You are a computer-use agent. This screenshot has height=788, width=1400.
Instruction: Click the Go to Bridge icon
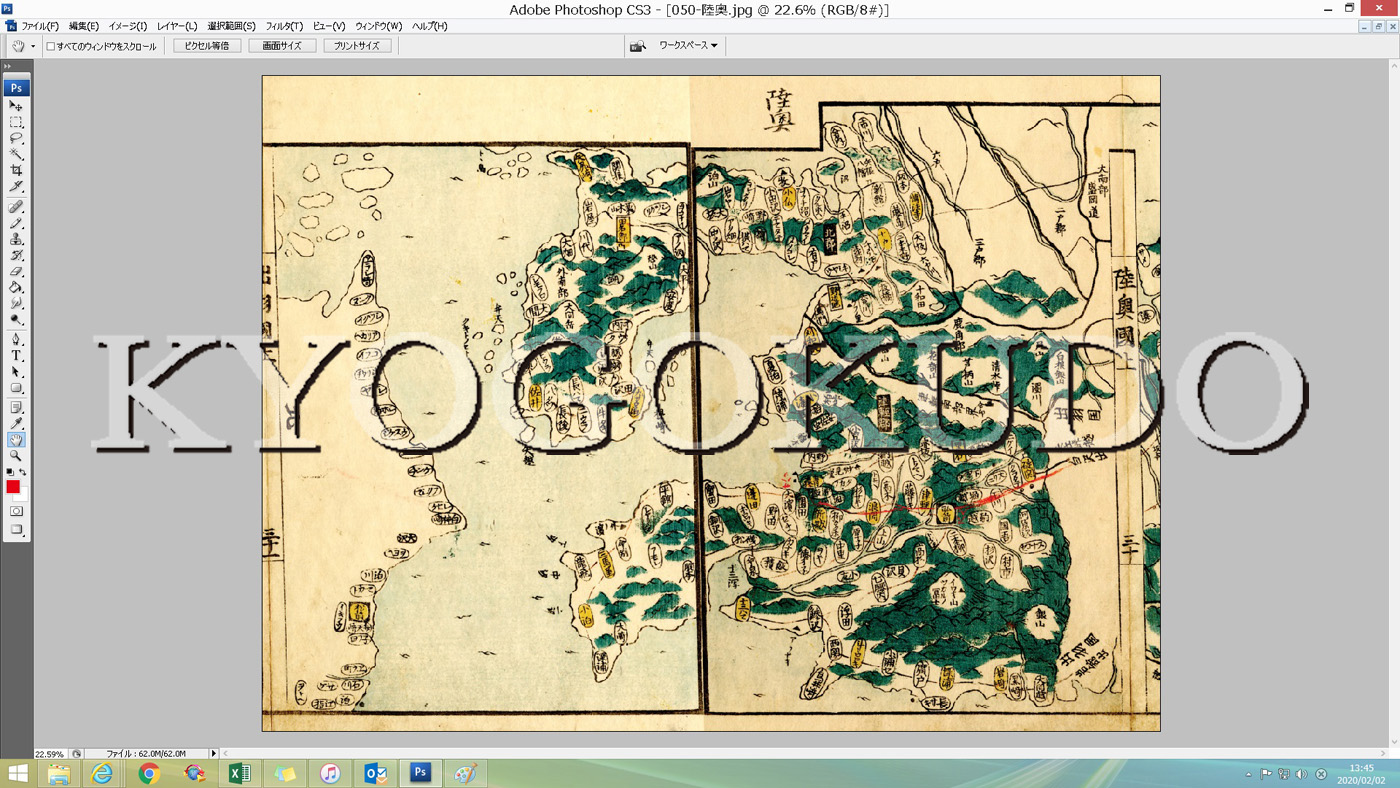[x=637, y=46]
